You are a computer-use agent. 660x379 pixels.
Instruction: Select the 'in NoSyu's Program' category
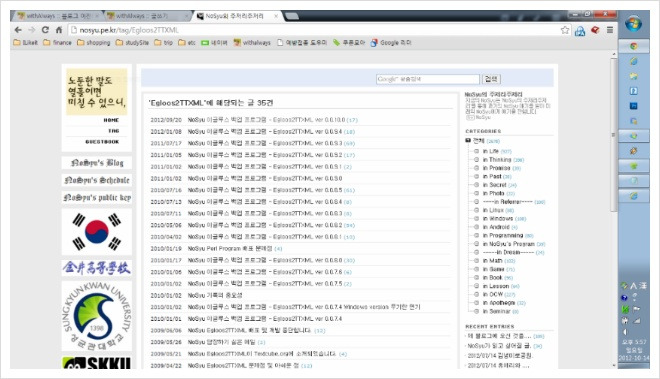click(x=508, y=244)
